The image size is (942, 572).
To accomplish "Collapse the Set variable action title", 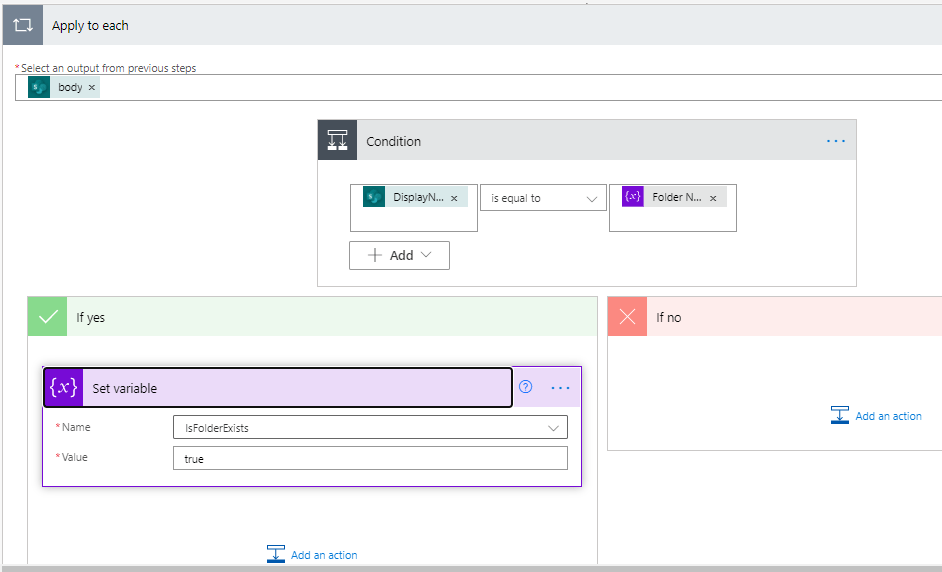I will click(x=124, y=389).
